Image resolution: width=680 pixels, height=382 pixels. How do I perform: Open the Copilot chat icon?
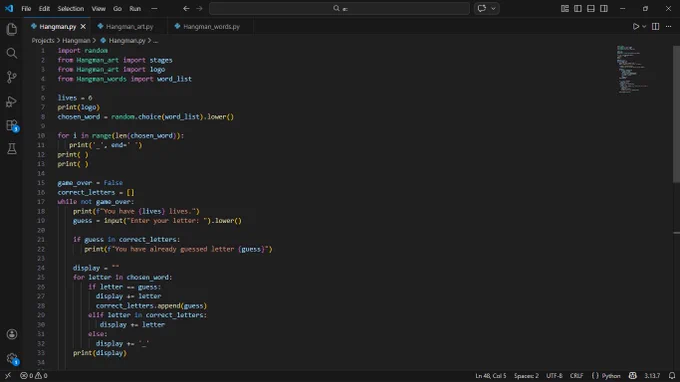point(482,8)
